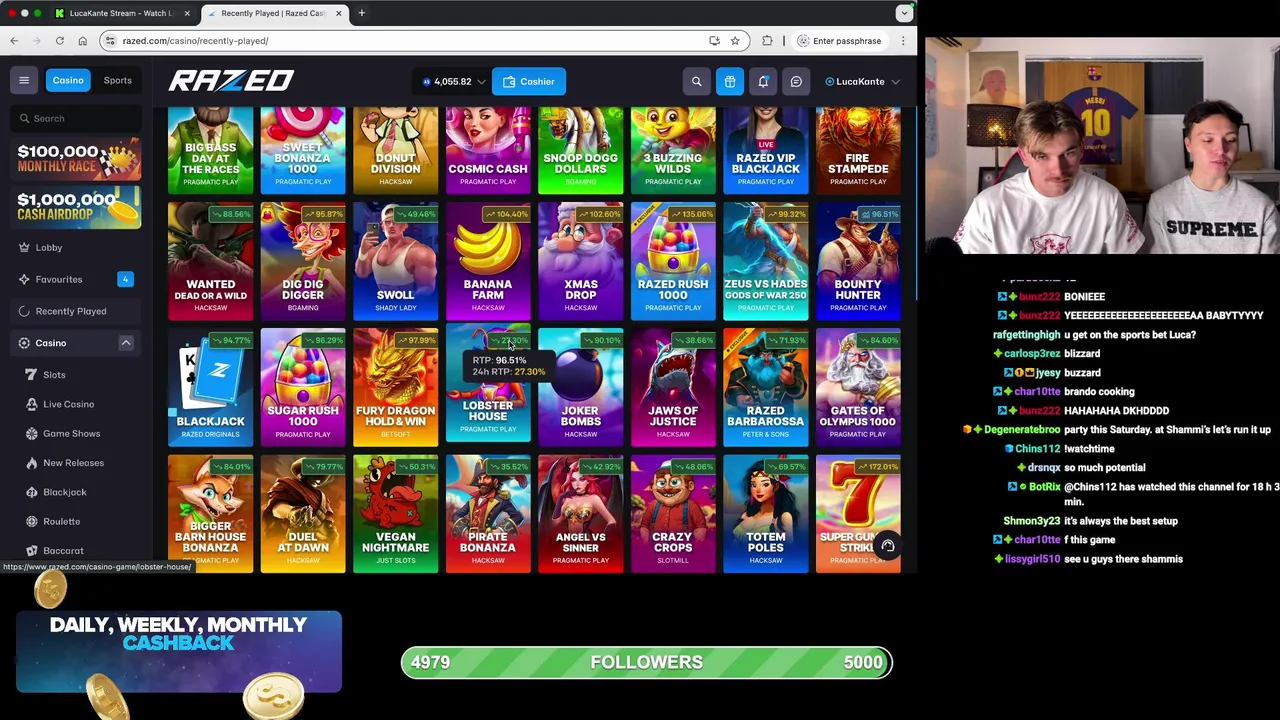Open the hamburger sidebar menu
The height and width of the screenshot is (720, 1280).
coord(24,80)
